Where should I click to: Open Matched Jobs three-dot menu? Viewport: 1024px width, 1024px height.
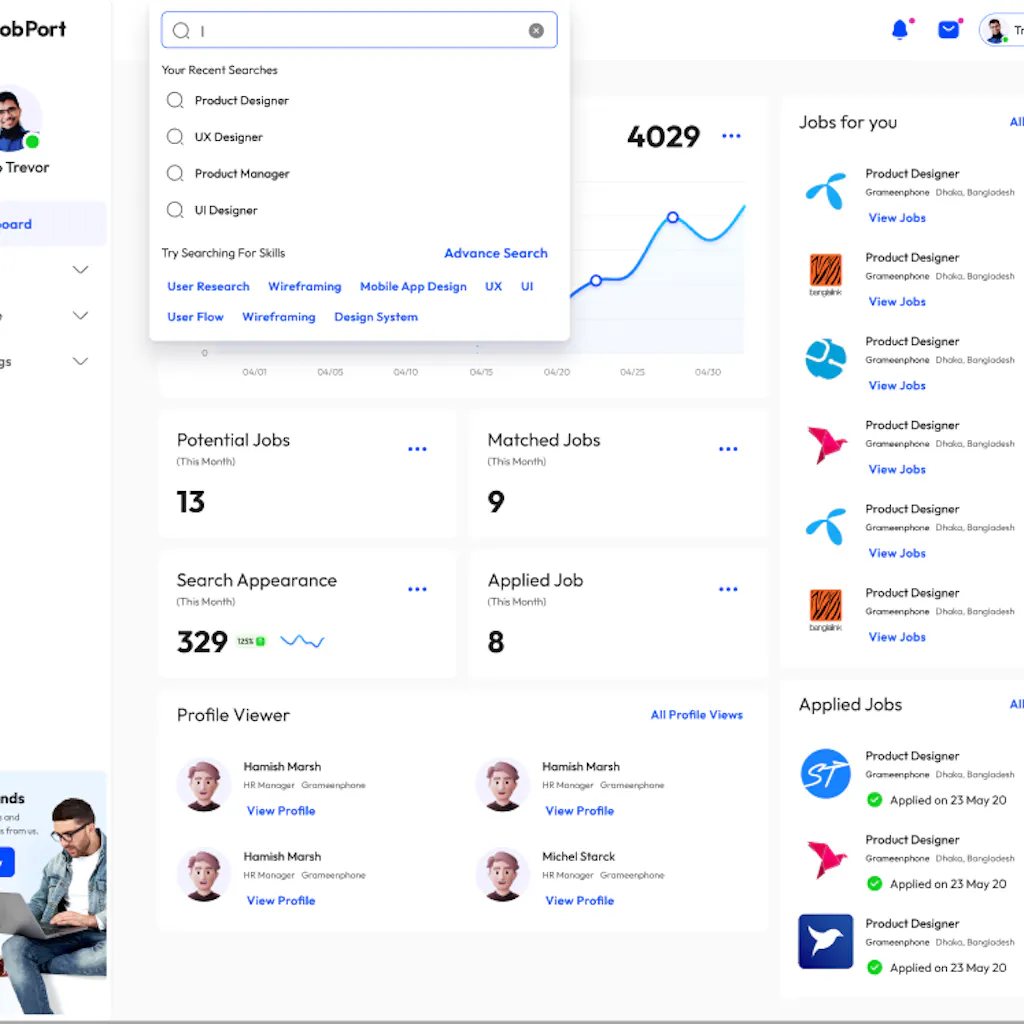(x=728, y=449)
